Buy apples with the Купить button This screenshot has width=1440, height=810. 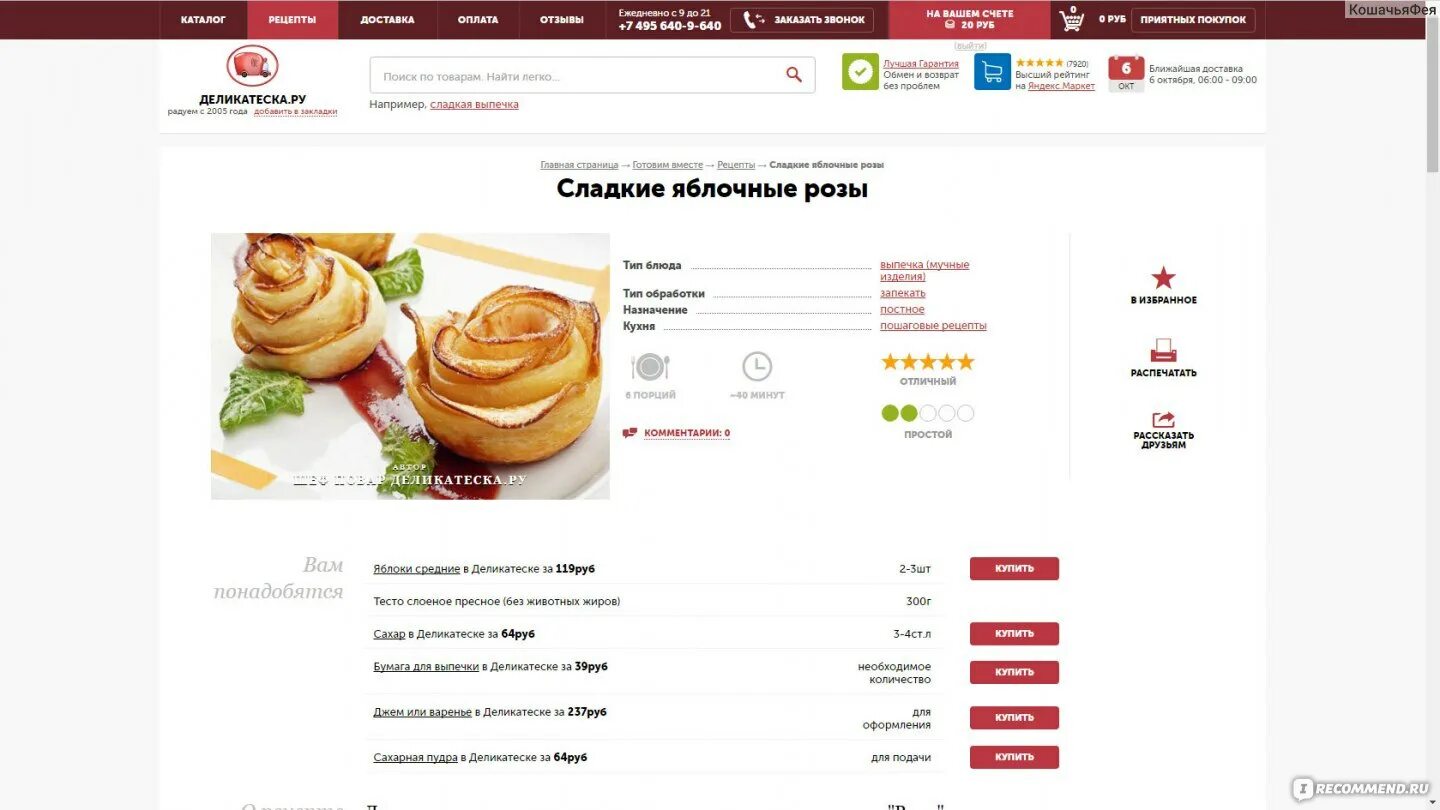1014,569
